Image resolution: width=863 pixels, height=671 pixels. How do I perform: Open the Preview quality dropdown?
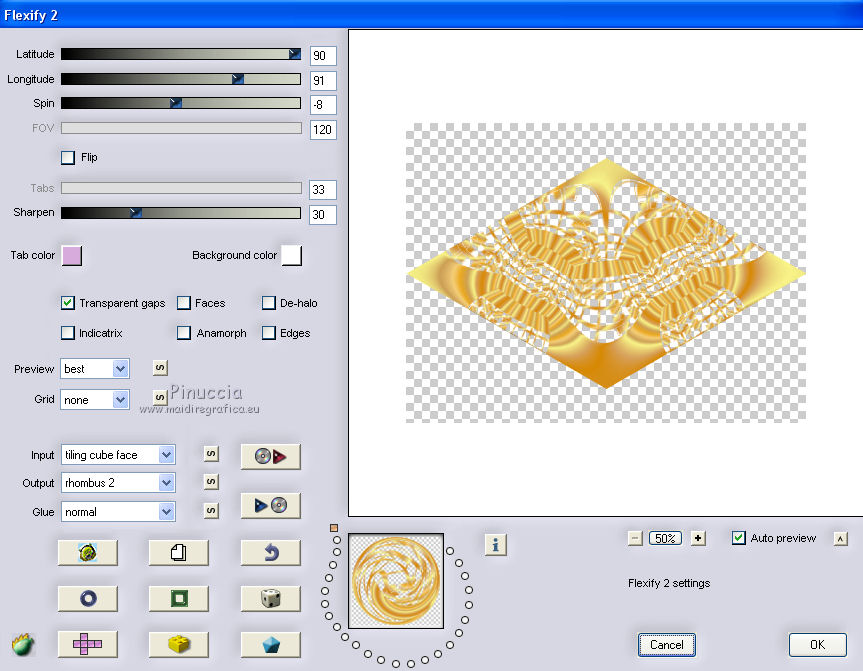click(x=95, y=369)
